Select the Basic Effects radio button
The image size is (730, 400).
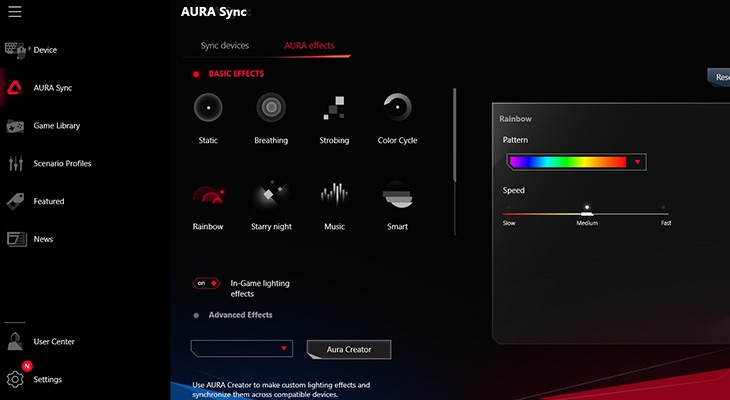pos(196,74)
